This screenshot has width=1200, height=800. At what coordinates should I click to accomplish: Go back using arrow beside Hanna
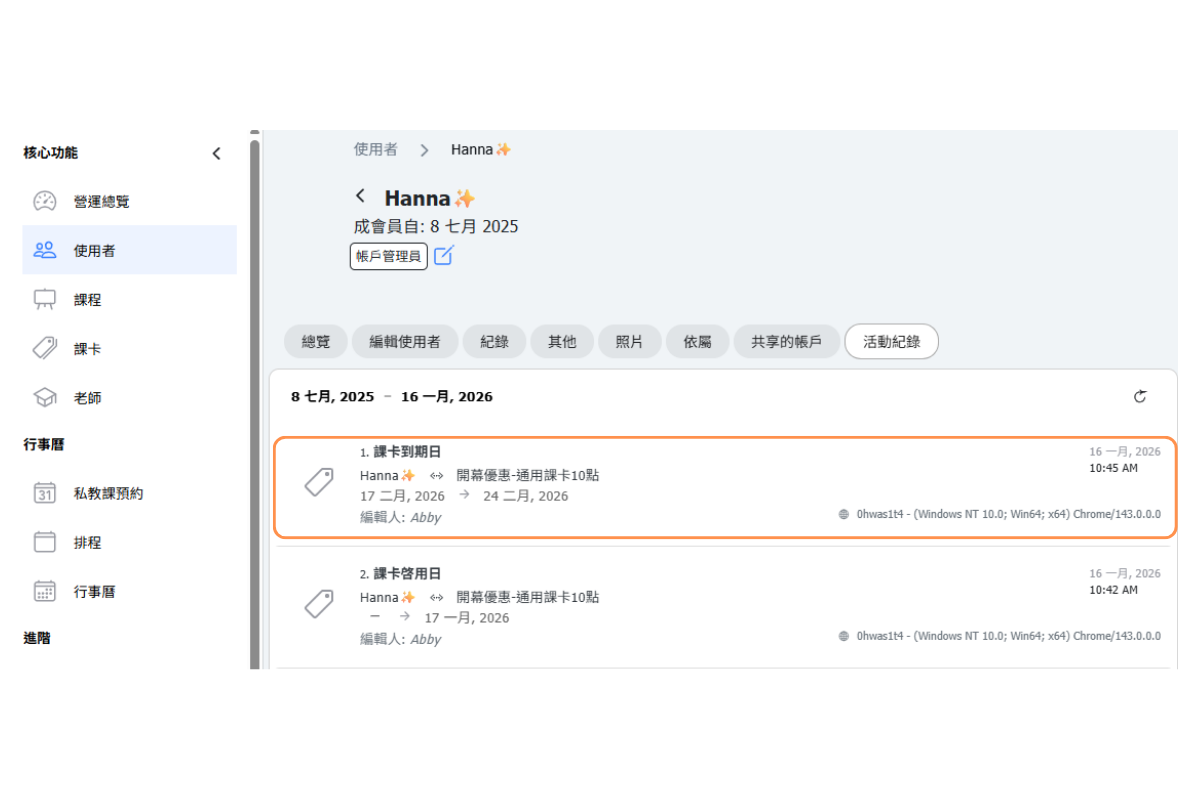361,196
